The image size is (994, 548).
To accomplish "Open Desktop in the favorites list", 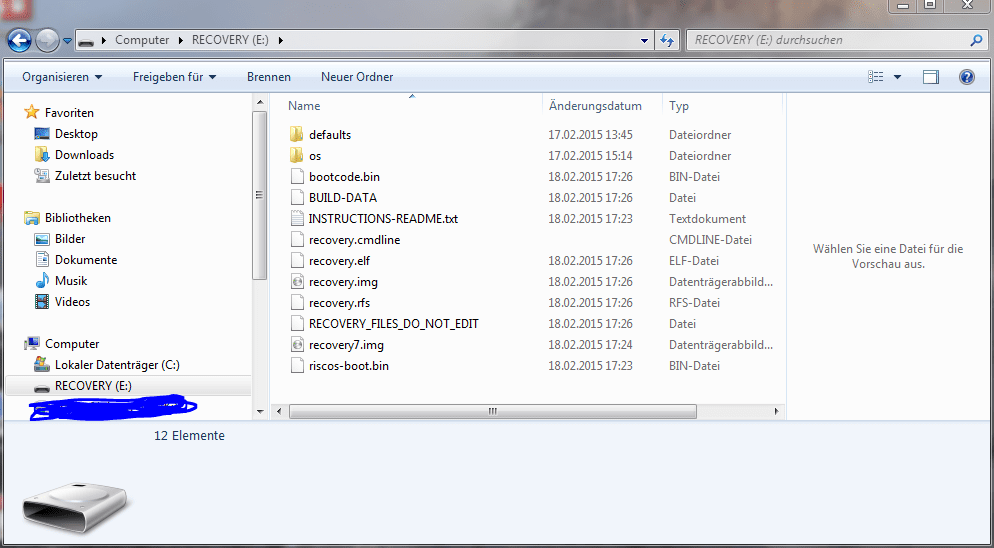I will tap(76, 134).
